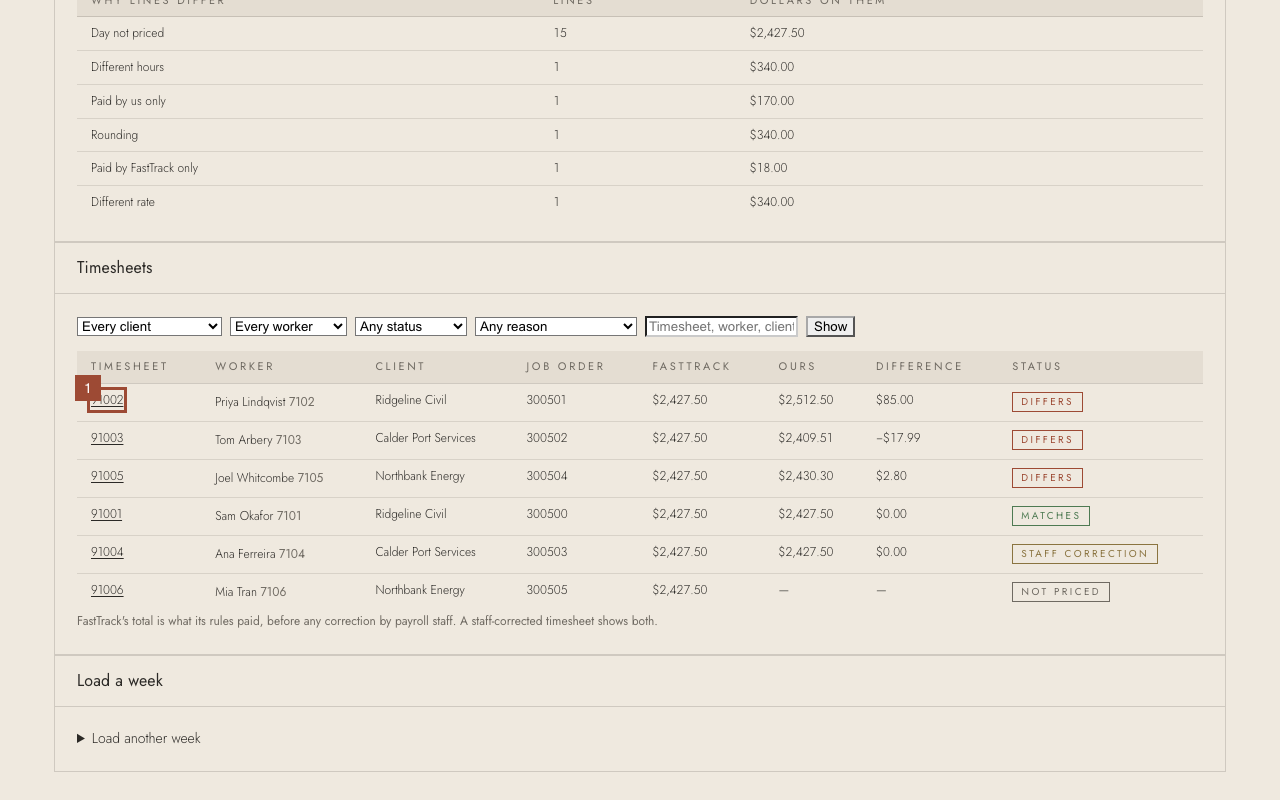Image resolution: width=1280 pixels, height=800 pixels.
Task: Click the timesheet search input field
Action: click(722, 327)
